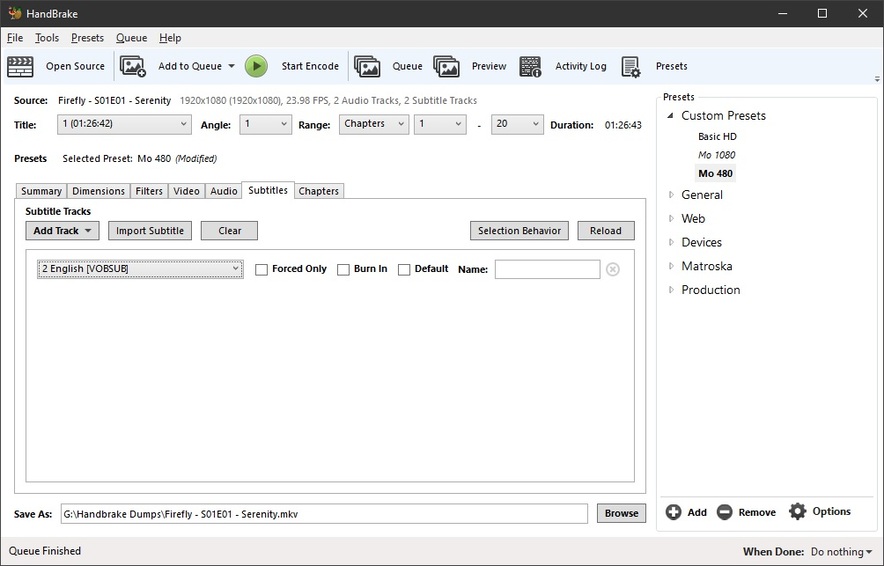
Task: Click the Start Encode label
Action: tap(310, 66)
